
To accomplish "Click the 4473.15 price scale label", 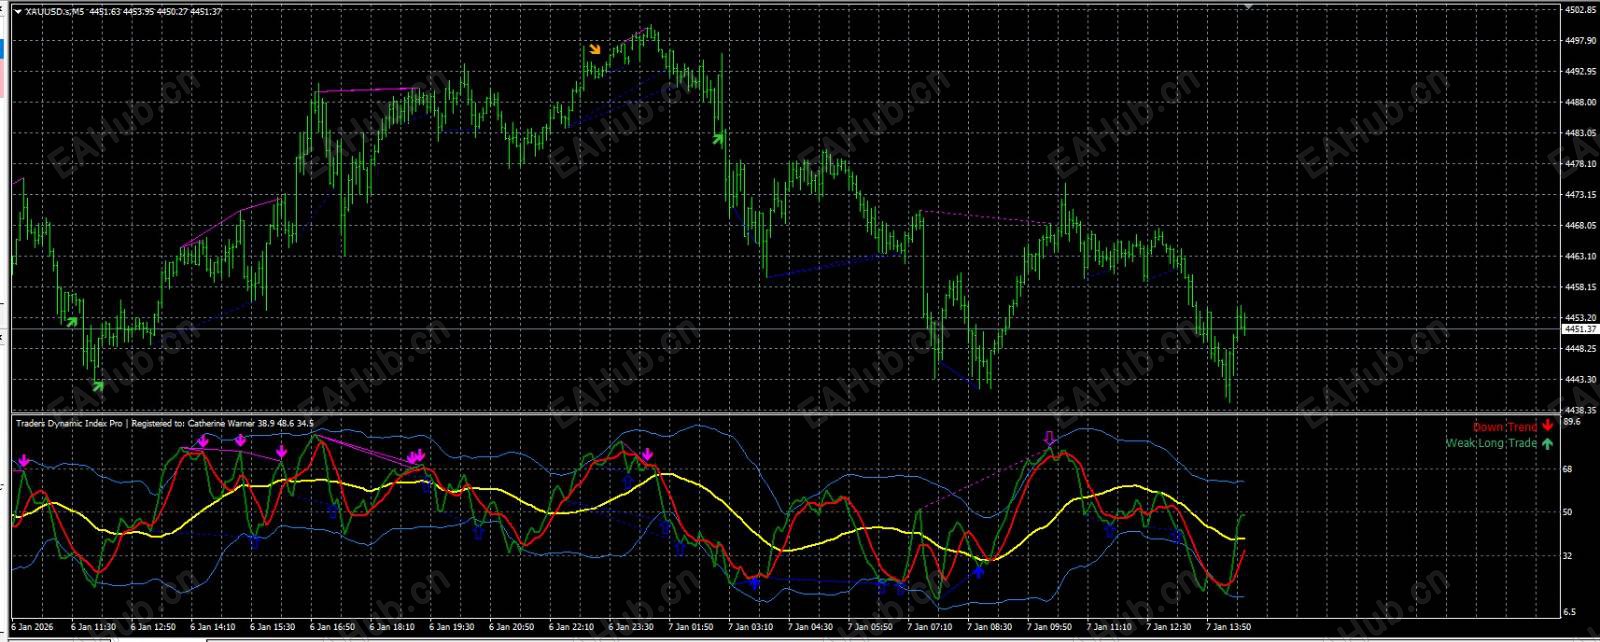I will point(1580,194).
